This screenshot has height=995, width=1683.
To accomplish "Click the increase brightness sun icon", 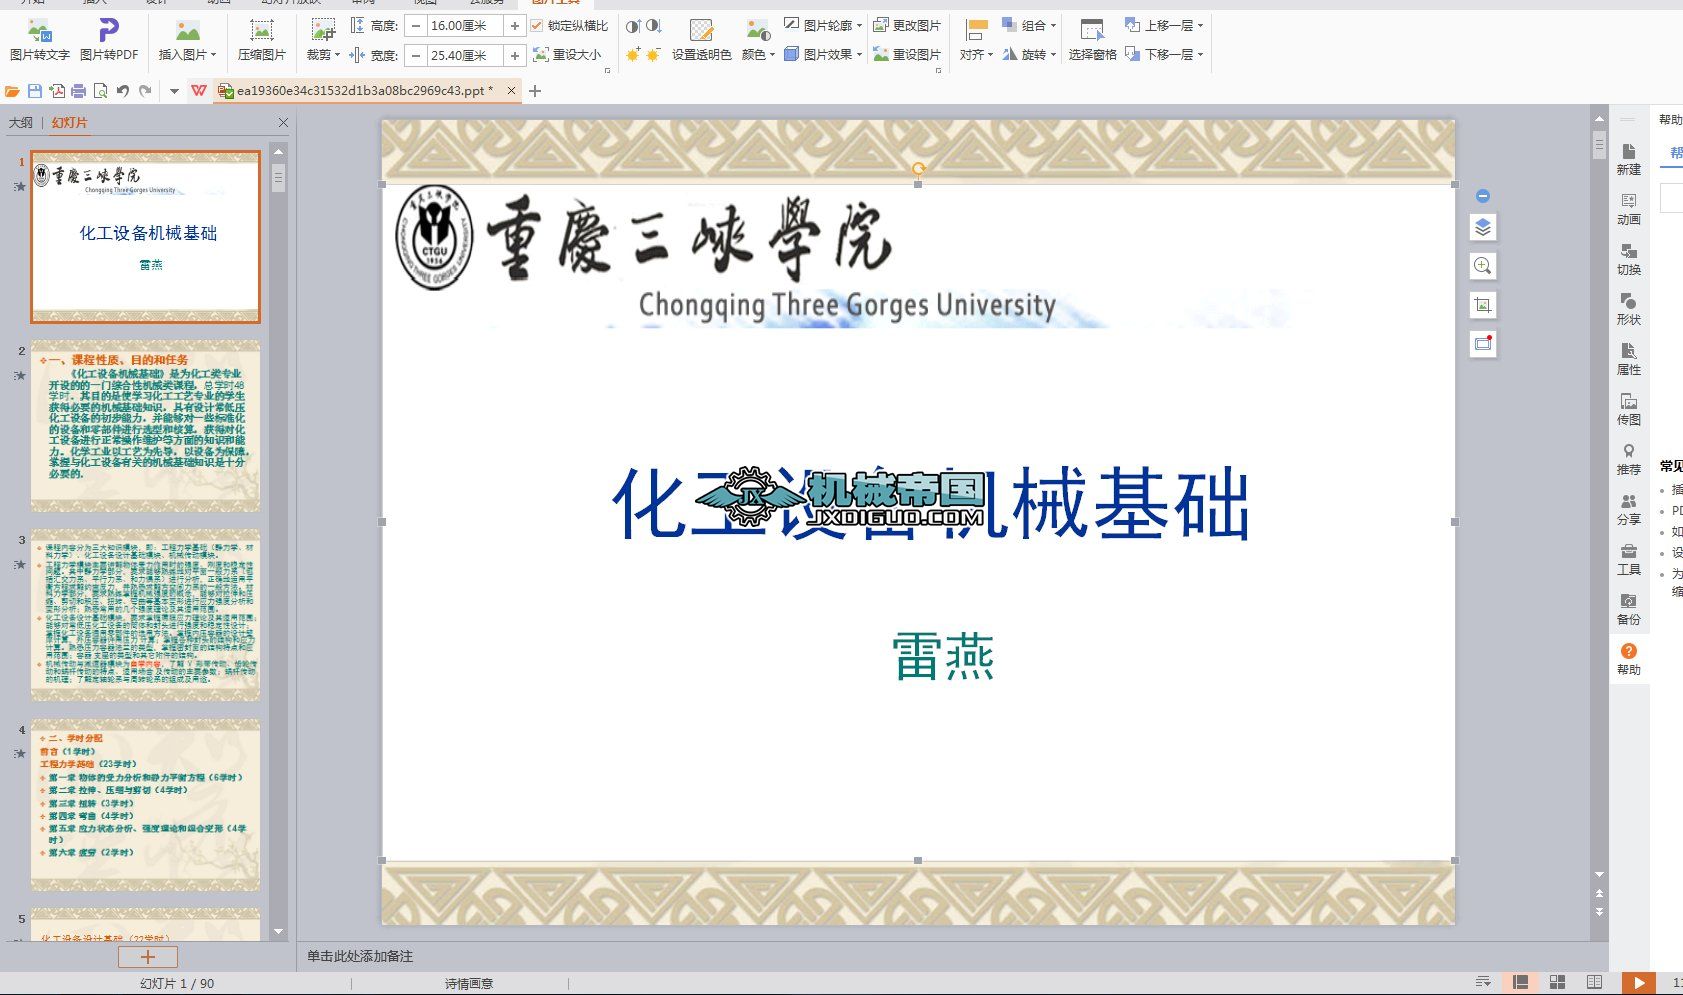I will [x=633, y=55].
